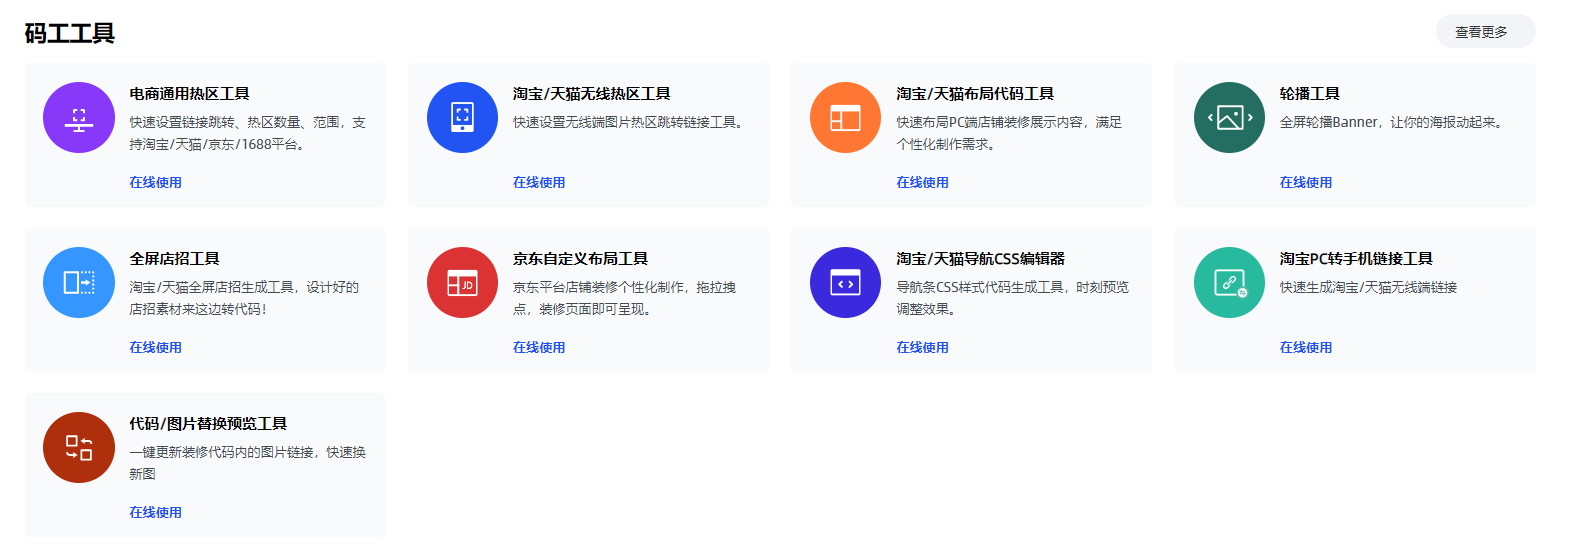Click the indigo 淘宝/天猫导航CSS编辑器 code icon

point(845,283)
